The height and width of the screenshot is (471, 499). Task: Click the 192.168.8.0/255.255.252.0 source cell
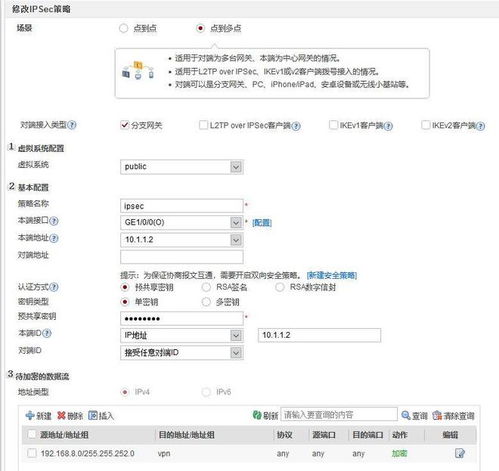[x=87, y=453]
